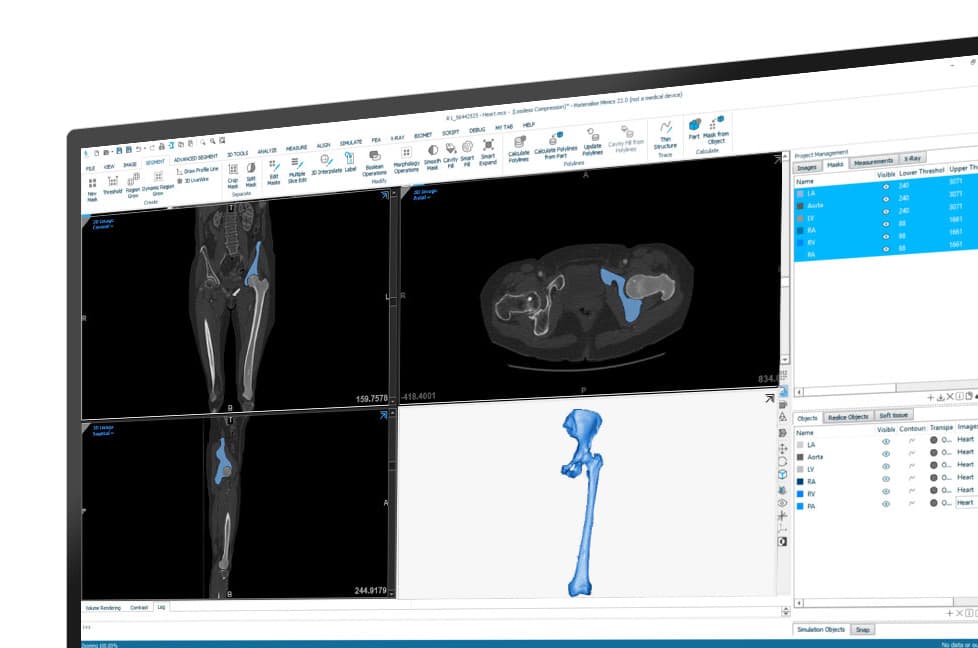Open the Volume Rendering tab at the bottom
The width and height of the screenshot is (978, 648).
tap(104, 607)
